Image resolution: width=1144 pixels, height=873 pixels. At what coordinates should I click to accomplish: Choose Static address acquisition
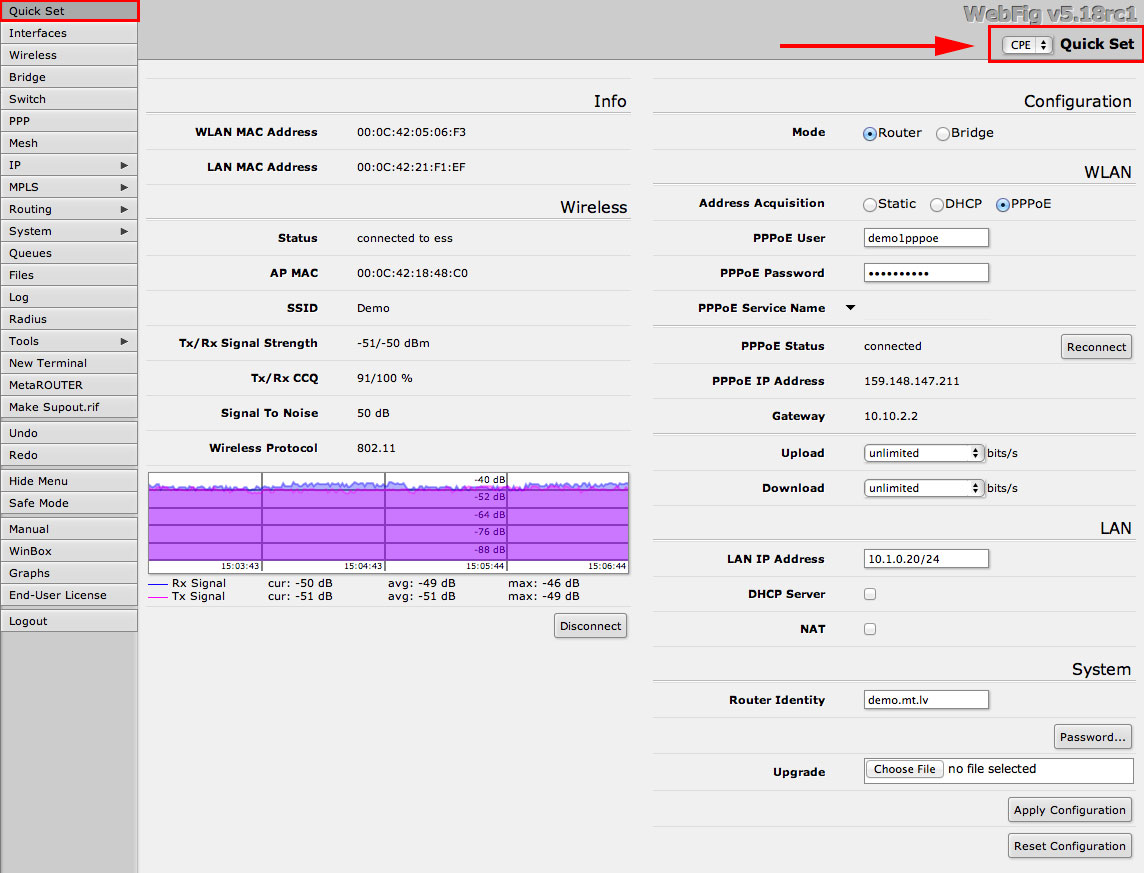(870, 204)
